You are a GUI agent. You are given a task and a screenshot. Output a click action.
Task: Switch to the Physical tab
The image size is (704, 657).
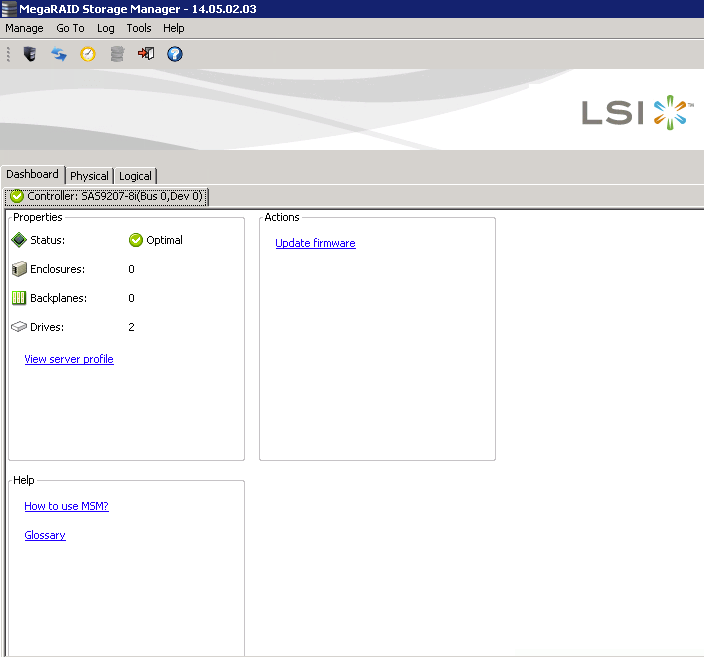click(89, 176)
